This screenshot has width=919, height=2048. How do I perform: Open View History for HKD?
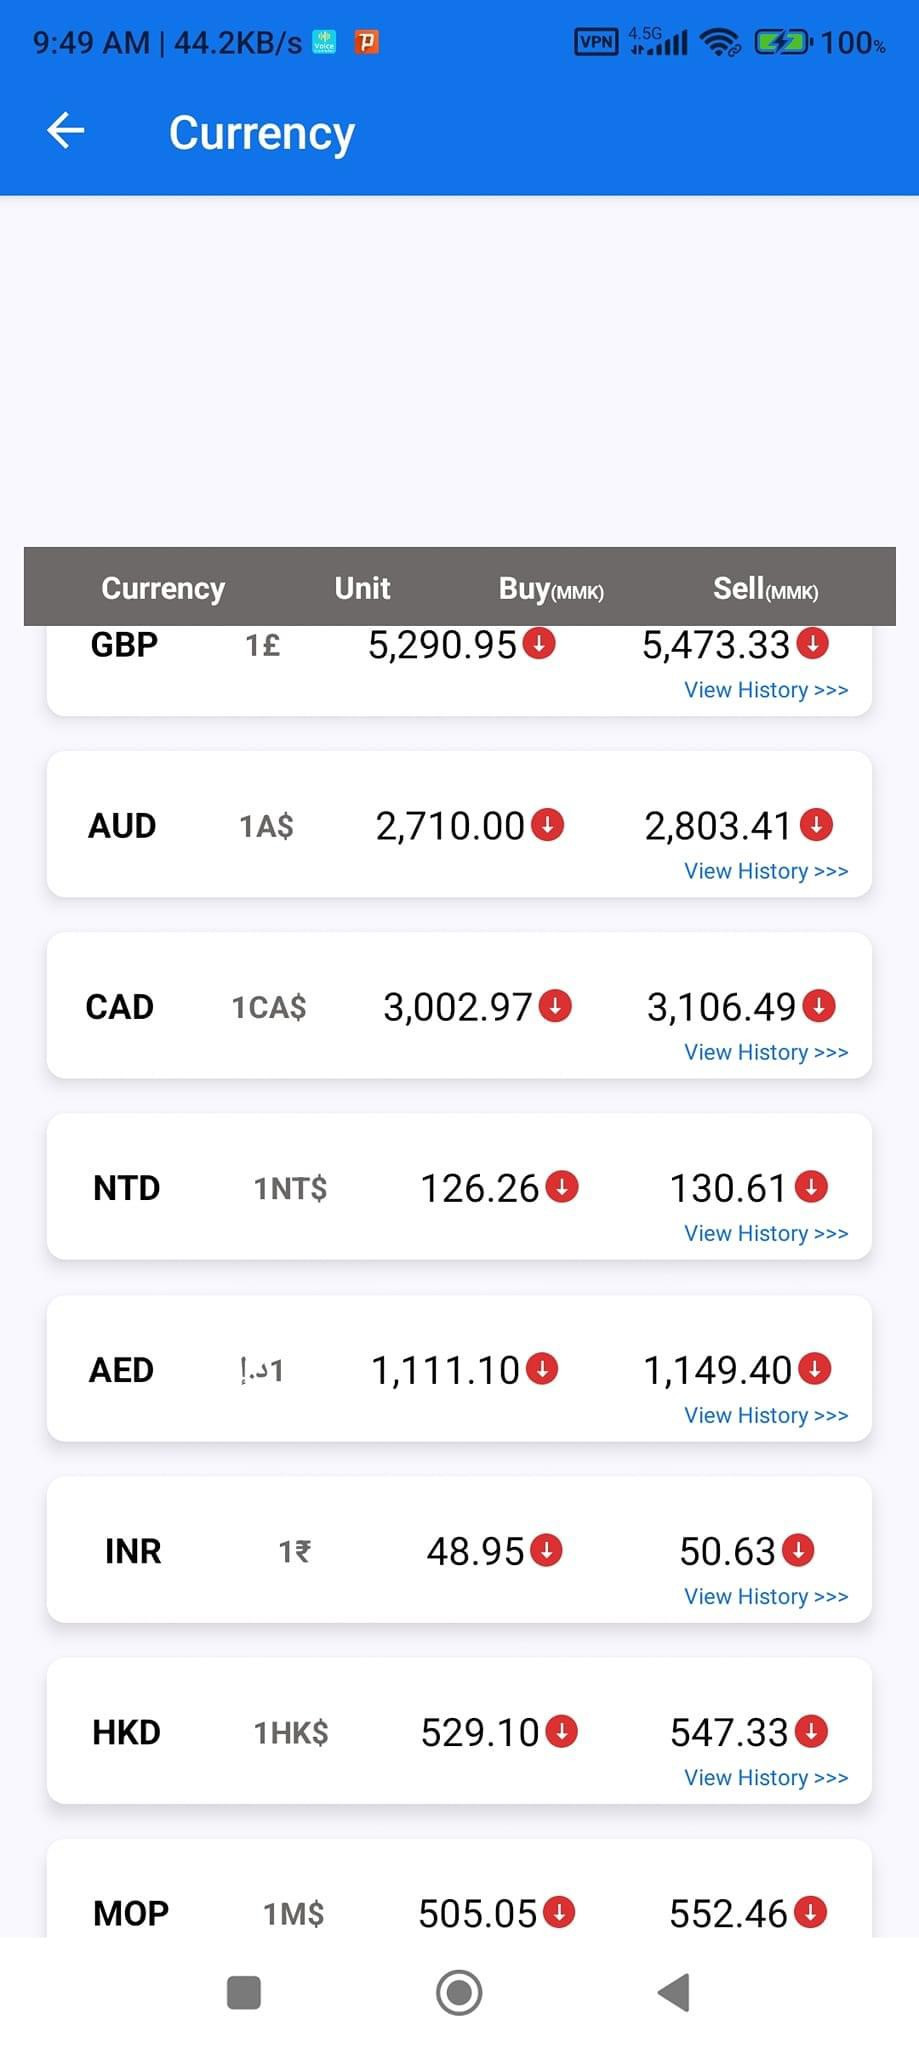(x=766, y=1777)
